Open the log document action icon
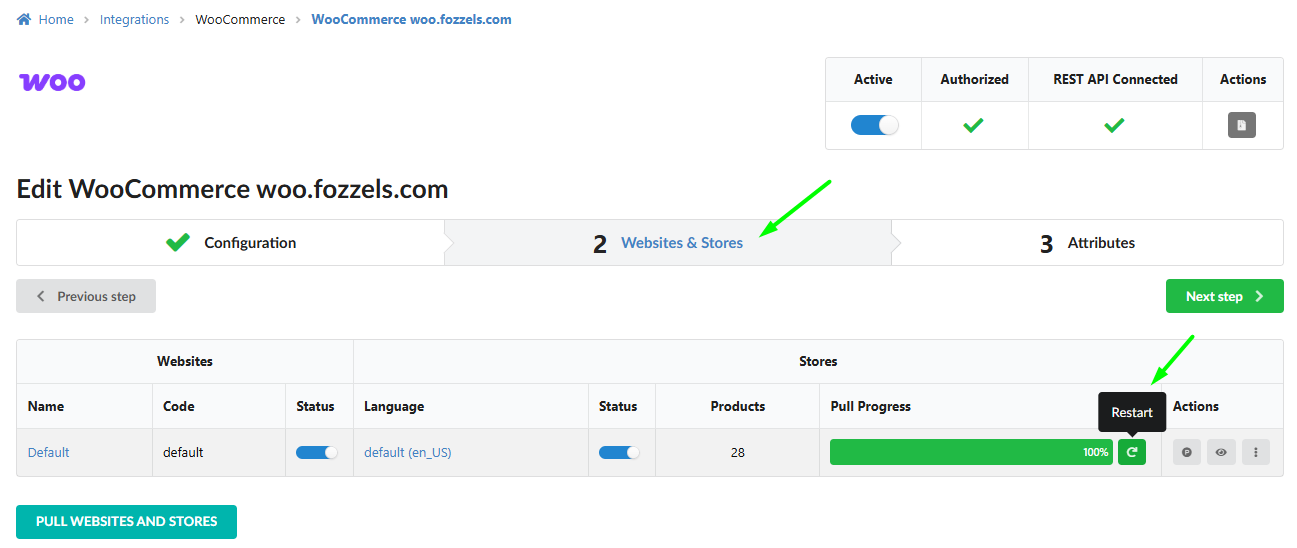Image resolution: width=1297 pixels, height=548 pixels. pyautogui.click(x=1242, y=125)
